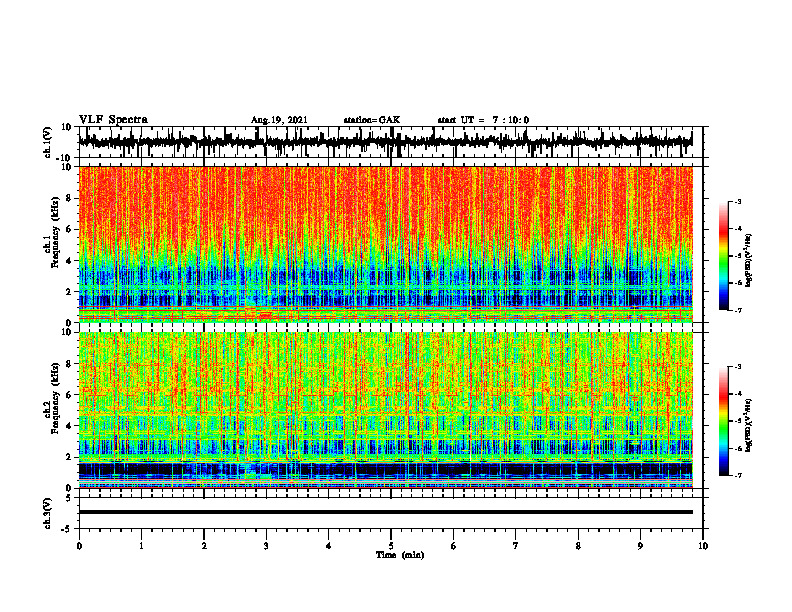Click the '-3' tick on ch.1 colorbar
Screen dimensions: 792x612
738,201
